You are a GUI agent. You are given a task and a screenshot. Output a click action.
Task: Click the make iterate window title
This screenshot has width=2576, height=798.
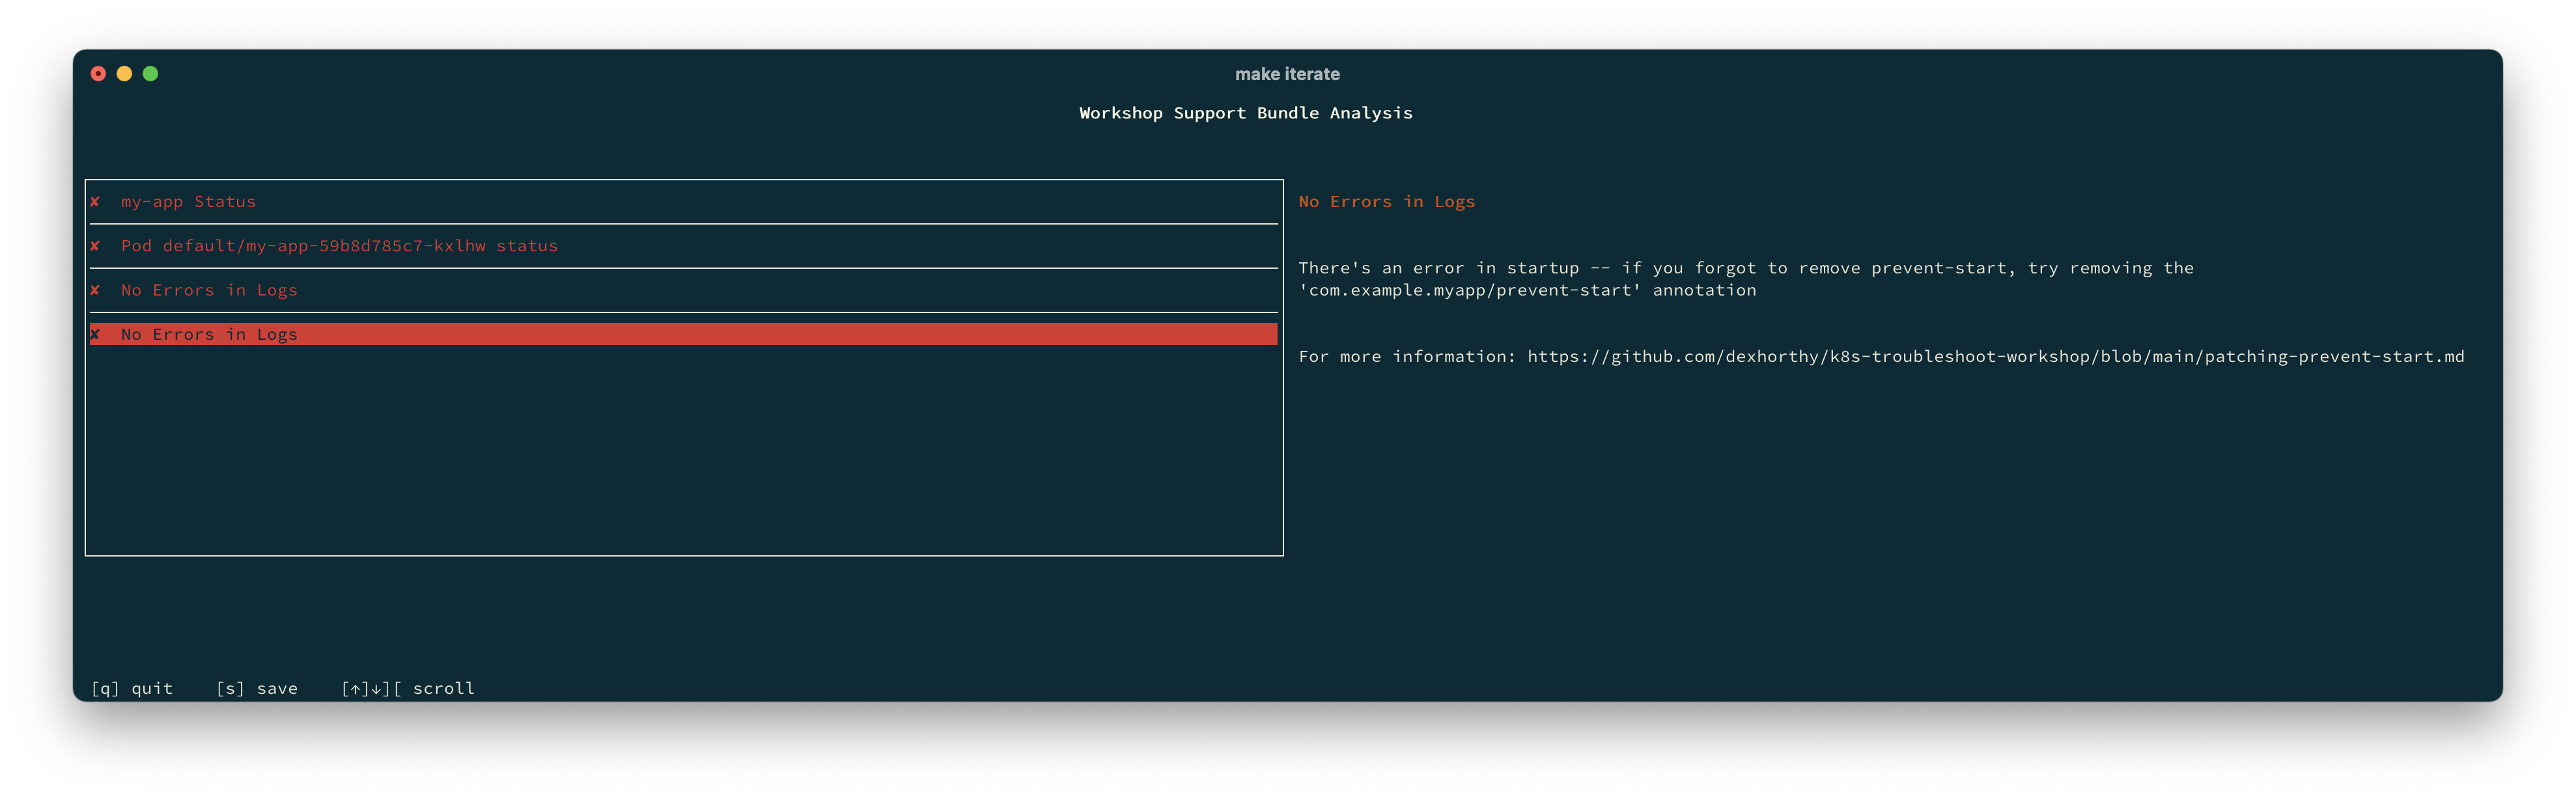click(x=1287, y=74)
